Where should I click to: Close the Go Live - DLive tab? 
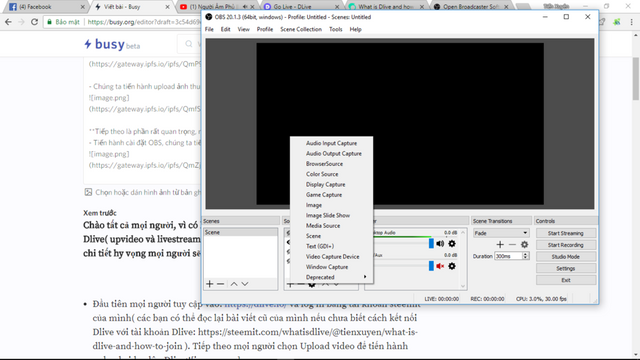point(337,7)
